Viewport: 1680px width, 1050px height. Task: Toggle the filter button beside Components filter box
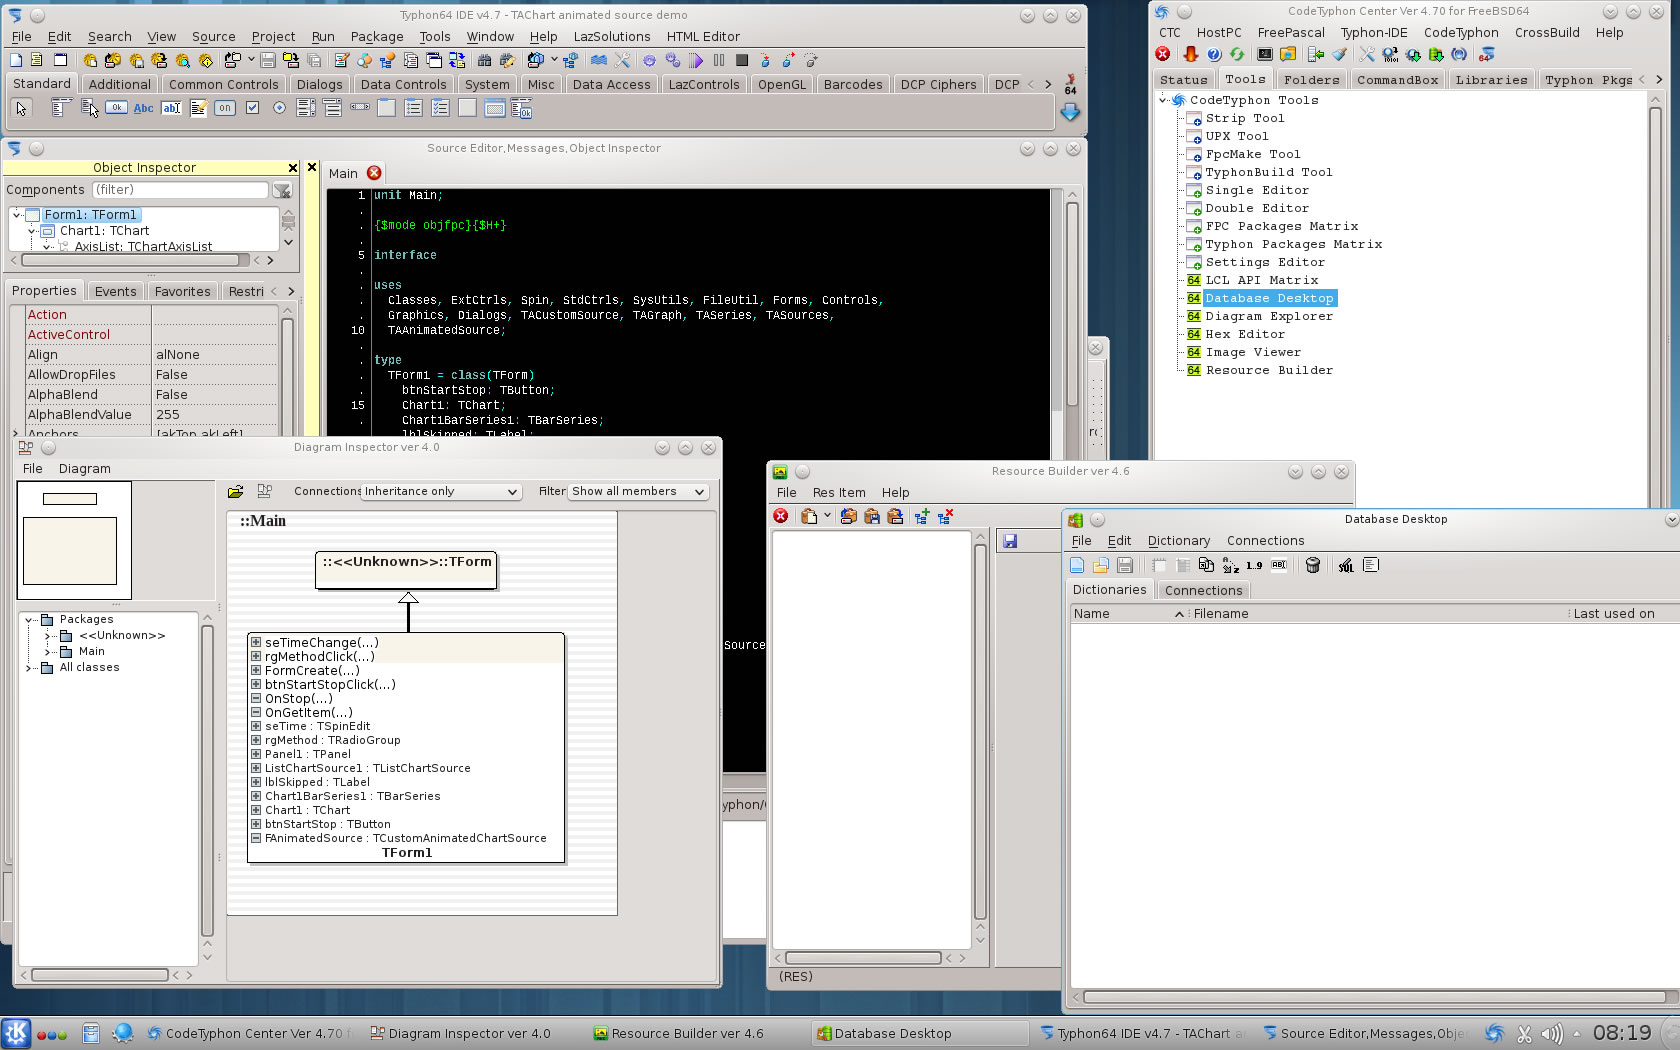click(283, 190)
